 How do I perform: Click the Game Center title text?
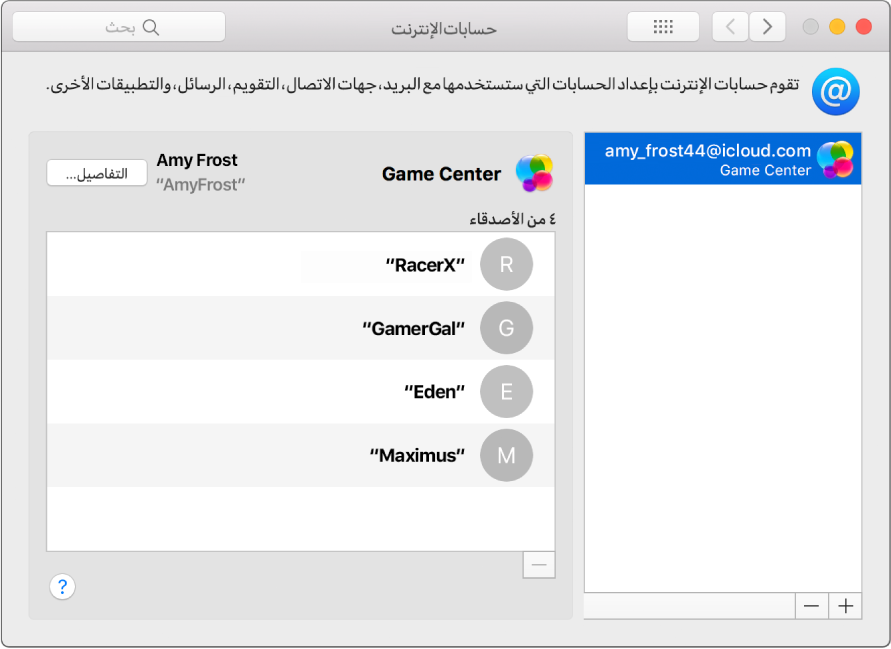coord(441,174)
